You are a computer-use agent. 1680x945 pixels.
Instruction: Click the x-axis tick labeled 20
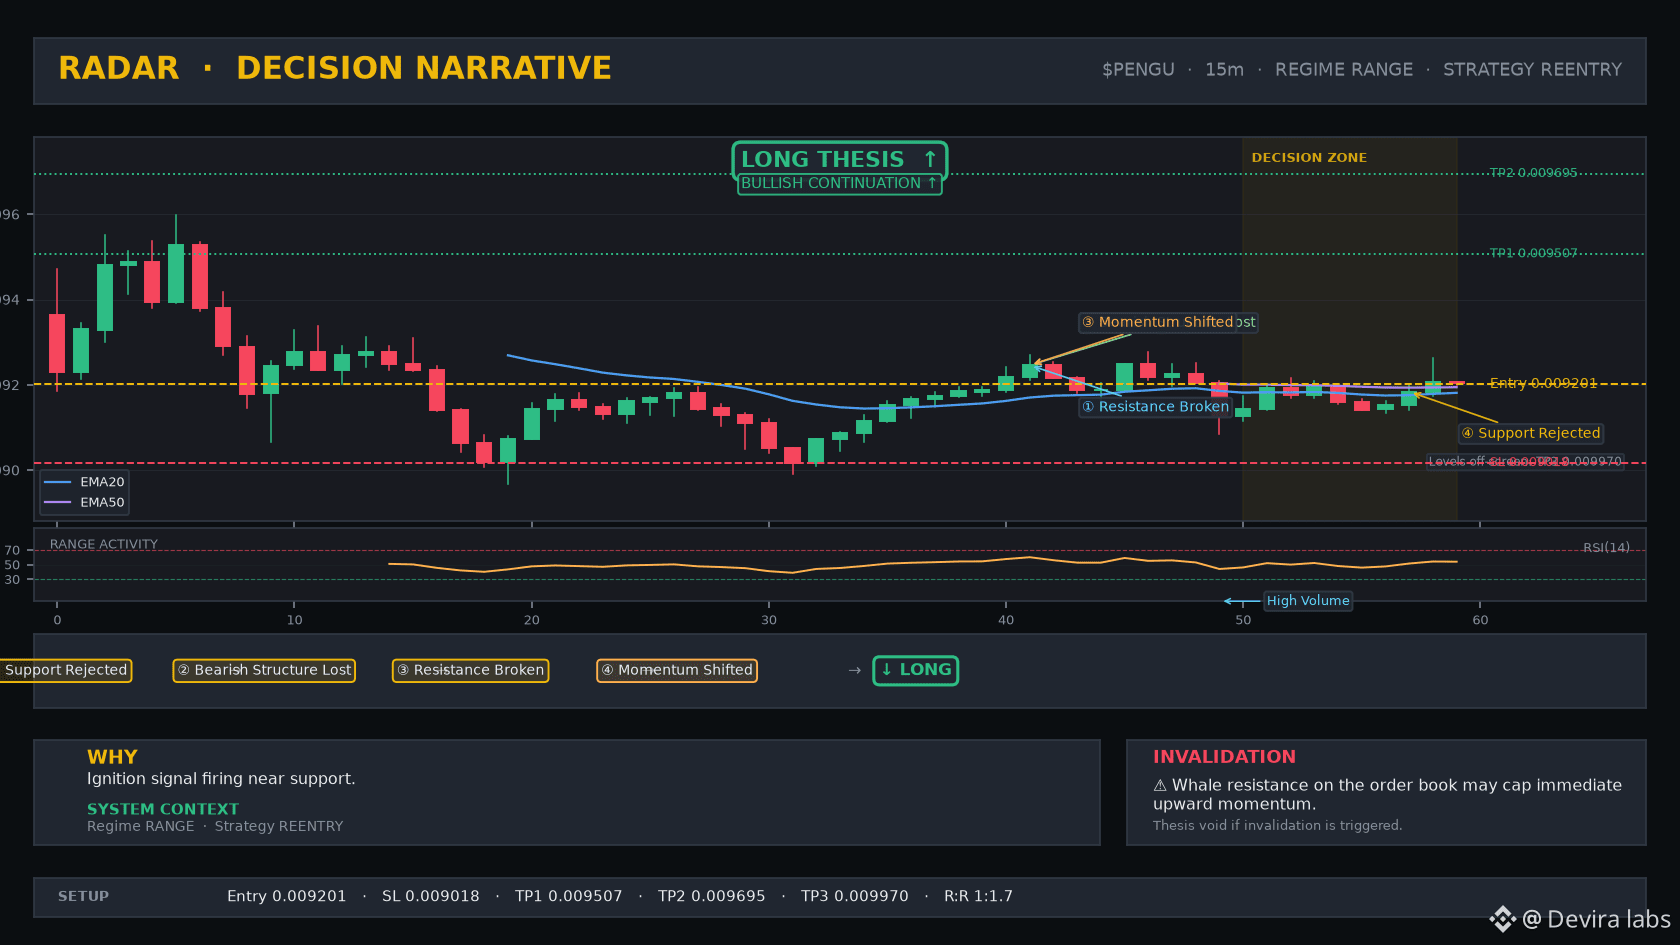point(531,620)
